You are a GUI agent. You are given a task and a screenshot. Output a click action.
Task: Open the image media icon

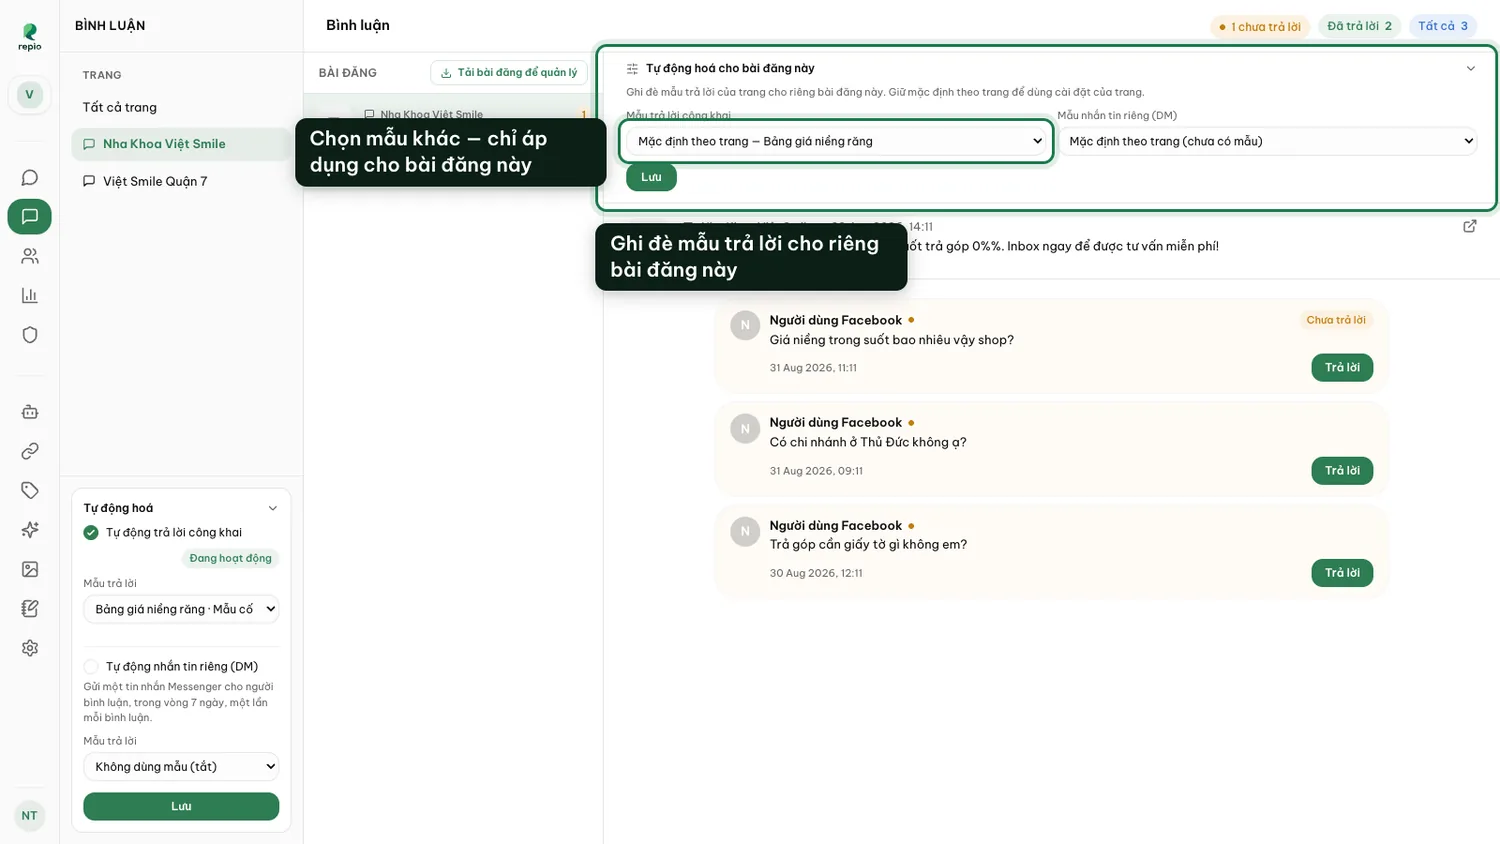coord(30,569)
